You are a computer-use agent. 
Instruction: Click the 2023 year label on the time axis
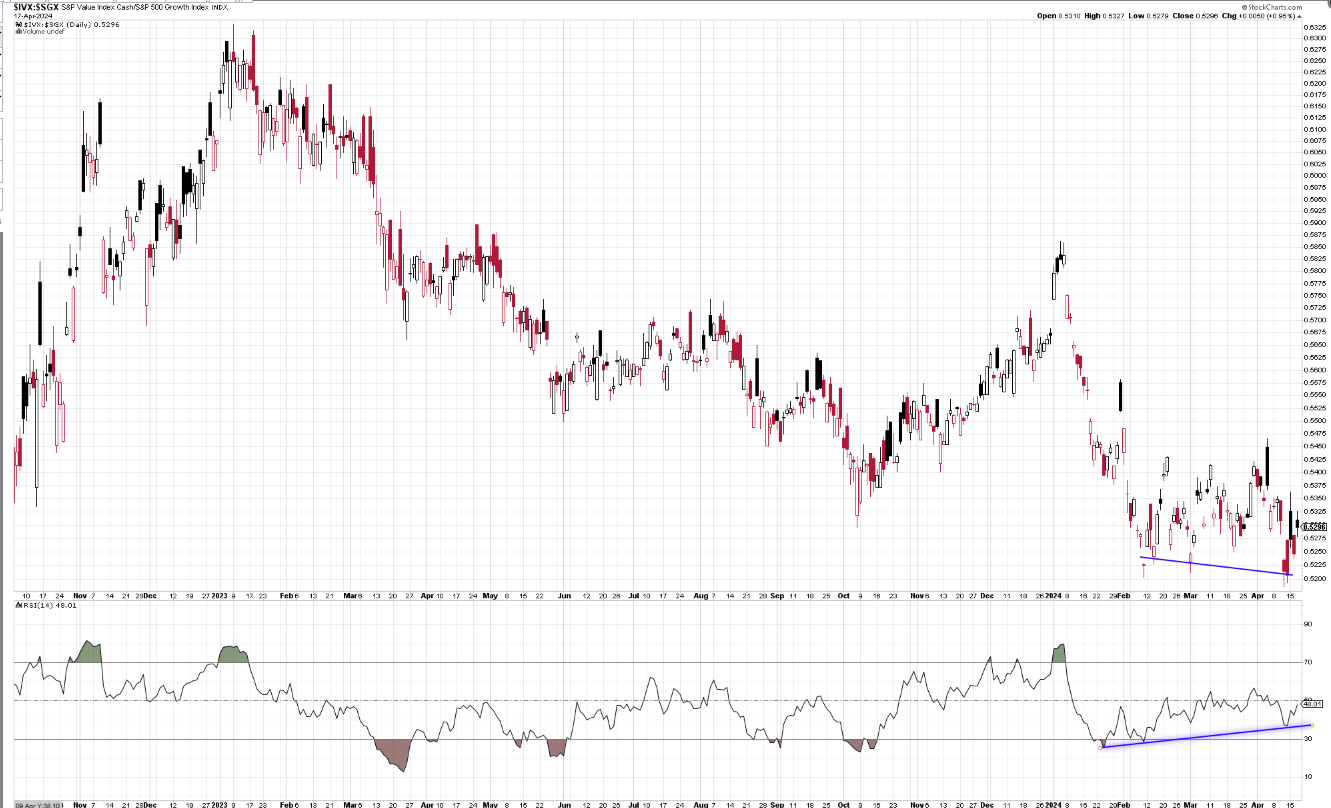pyautogui.click(x=222, y=594)
